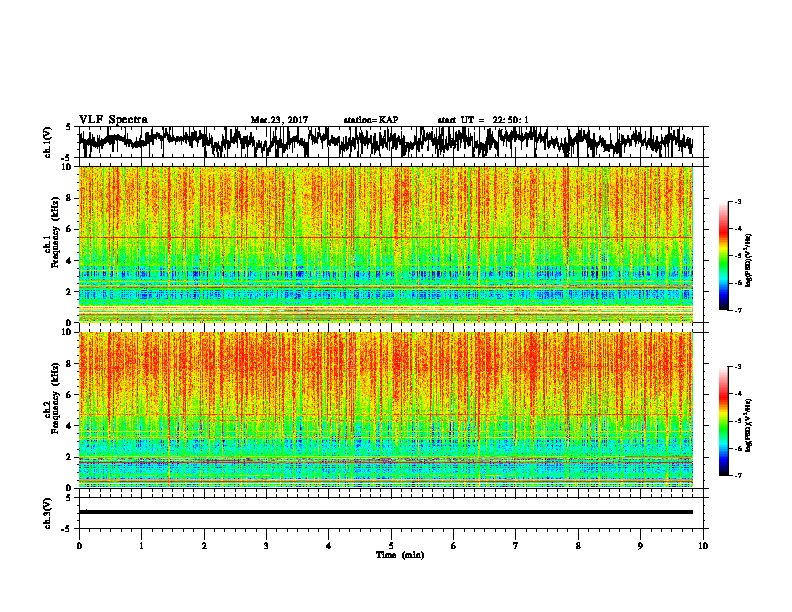Screen dimensions: 792x612
Task: Click the "3" tick on the time axis
Action: [266, 546]
